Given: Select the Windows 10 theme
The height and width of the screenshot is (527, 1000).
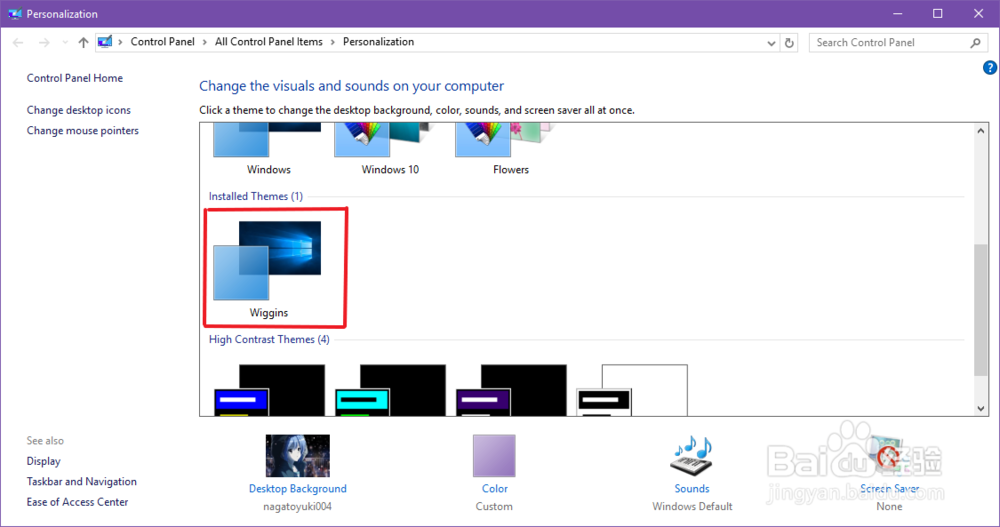Looking at the screenshot, I should tap(390, 150).
